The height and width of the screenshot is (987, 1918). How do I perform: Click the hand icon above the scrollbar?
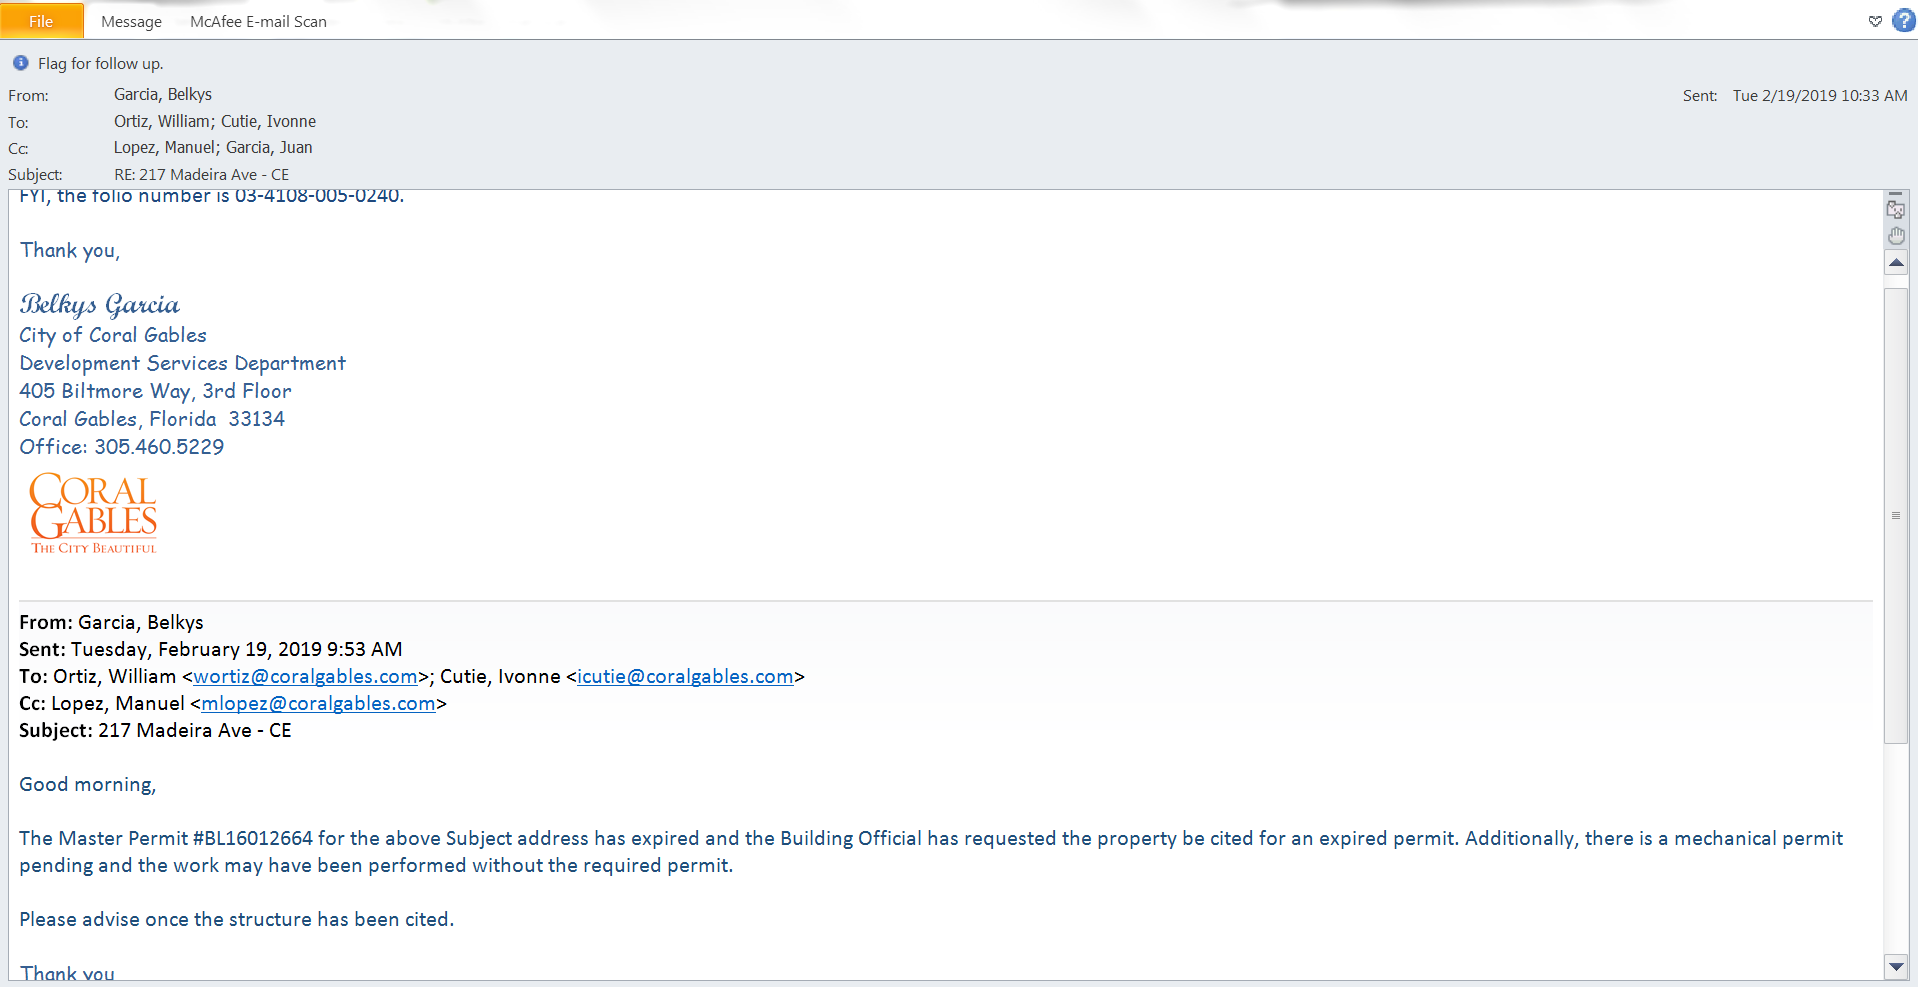pyautogui.click(x=1896, y=236)
